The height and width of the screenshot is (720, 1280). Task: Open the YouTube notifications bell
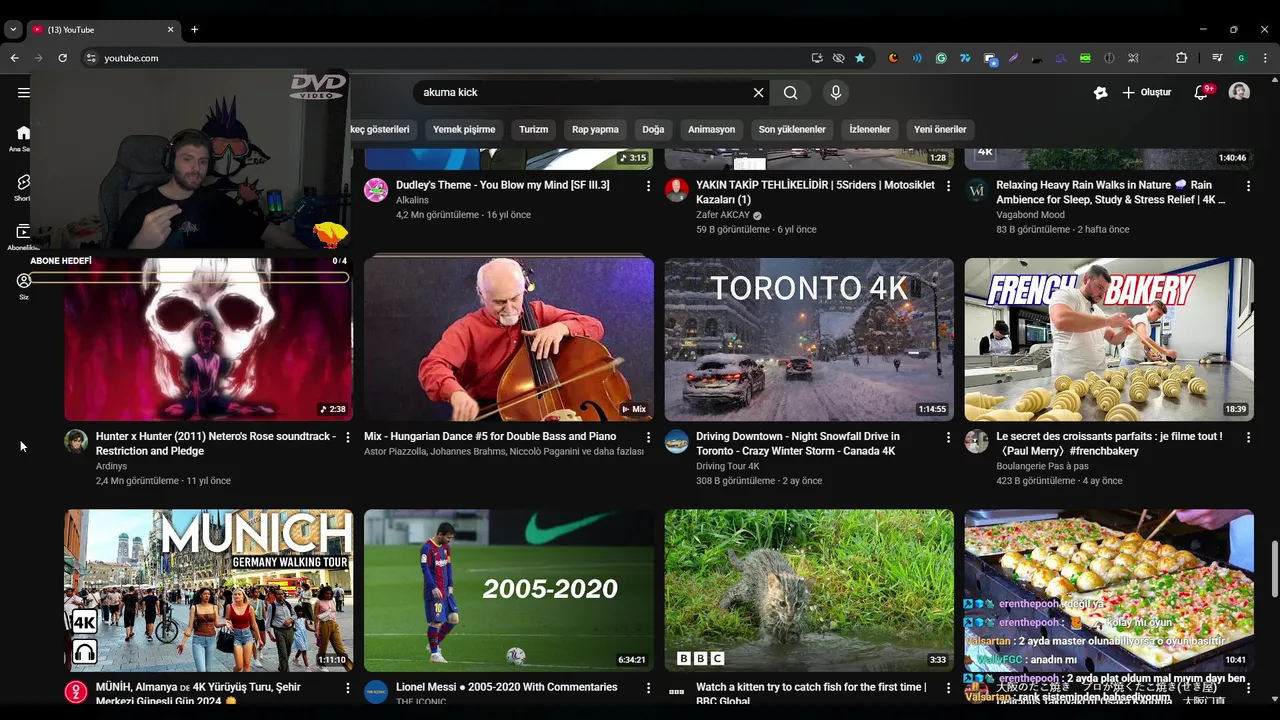click(x=1201, y=92)
